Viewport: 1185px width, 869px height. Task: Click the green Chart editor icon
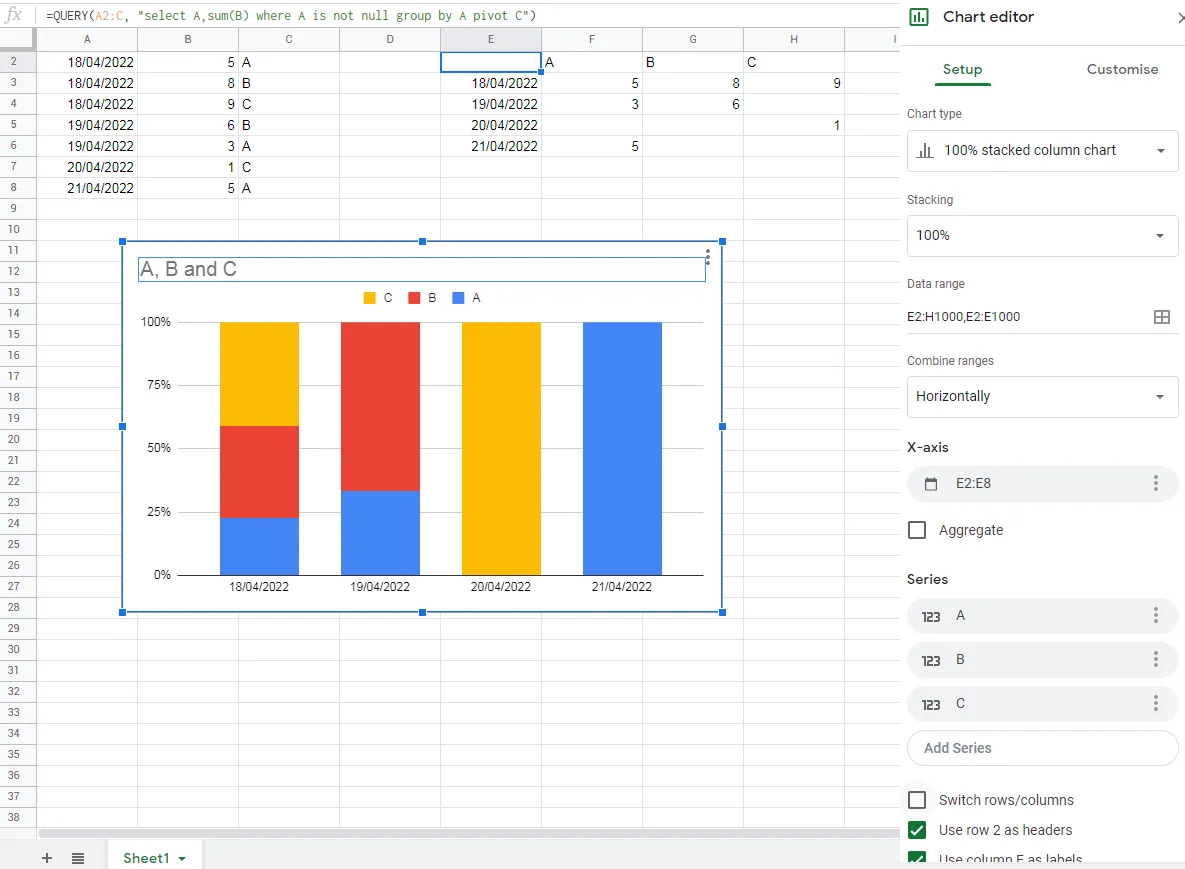pos(919,17)
